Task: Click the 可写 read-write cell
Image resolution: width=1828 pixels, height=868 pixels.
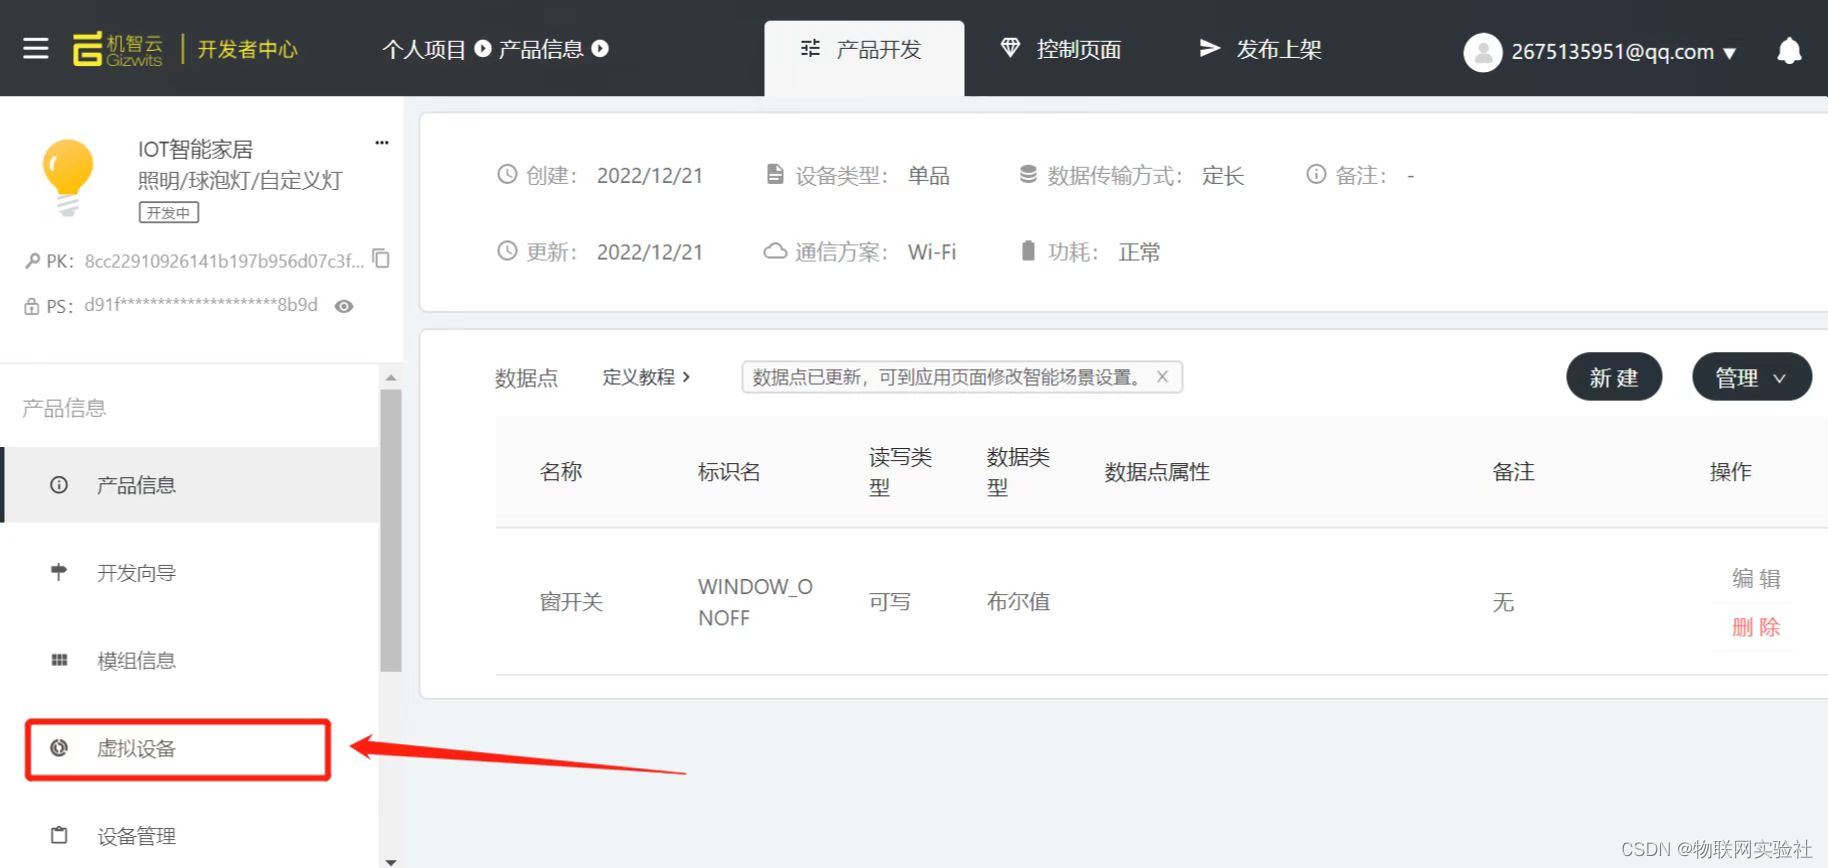Action: tap(890, 602)
